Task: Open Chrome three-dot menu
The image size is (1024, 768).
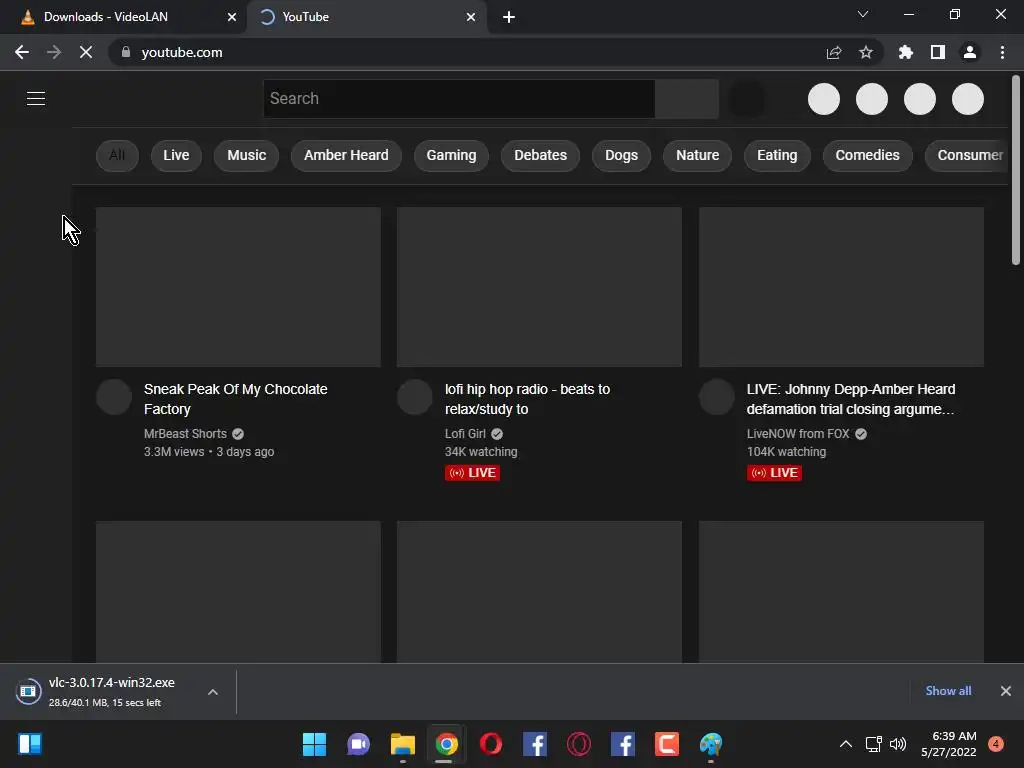Action: coord(1002,52)
